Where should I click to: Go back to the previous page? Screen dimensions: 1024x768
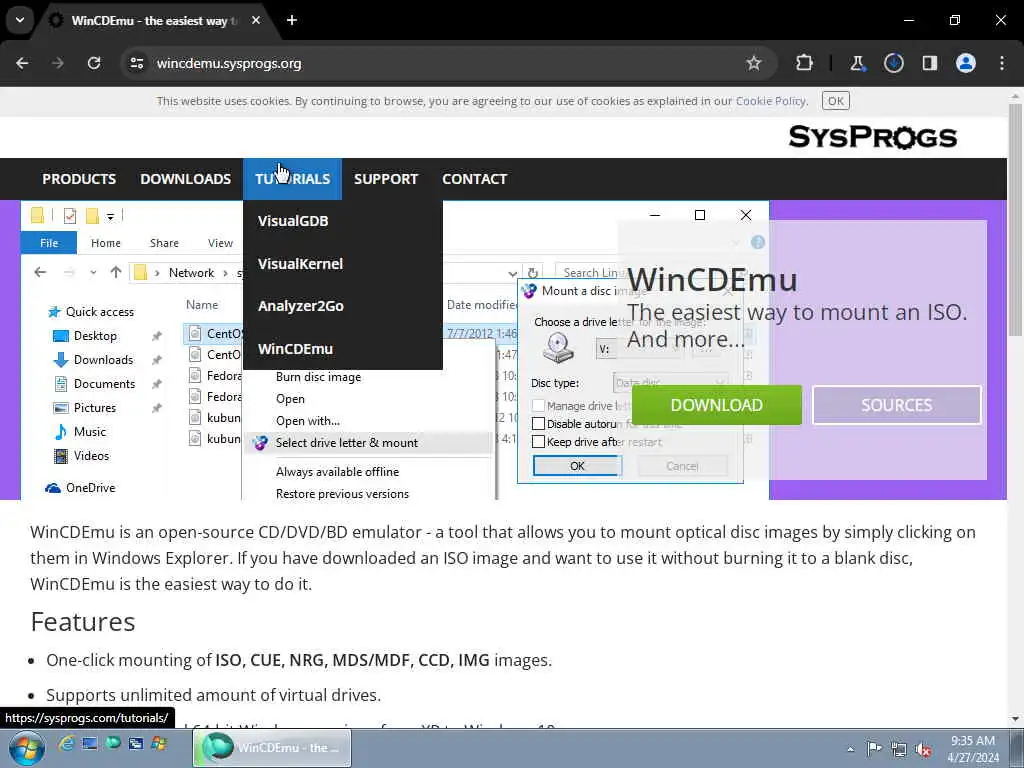pyautogui.click(x=22, y=63)
